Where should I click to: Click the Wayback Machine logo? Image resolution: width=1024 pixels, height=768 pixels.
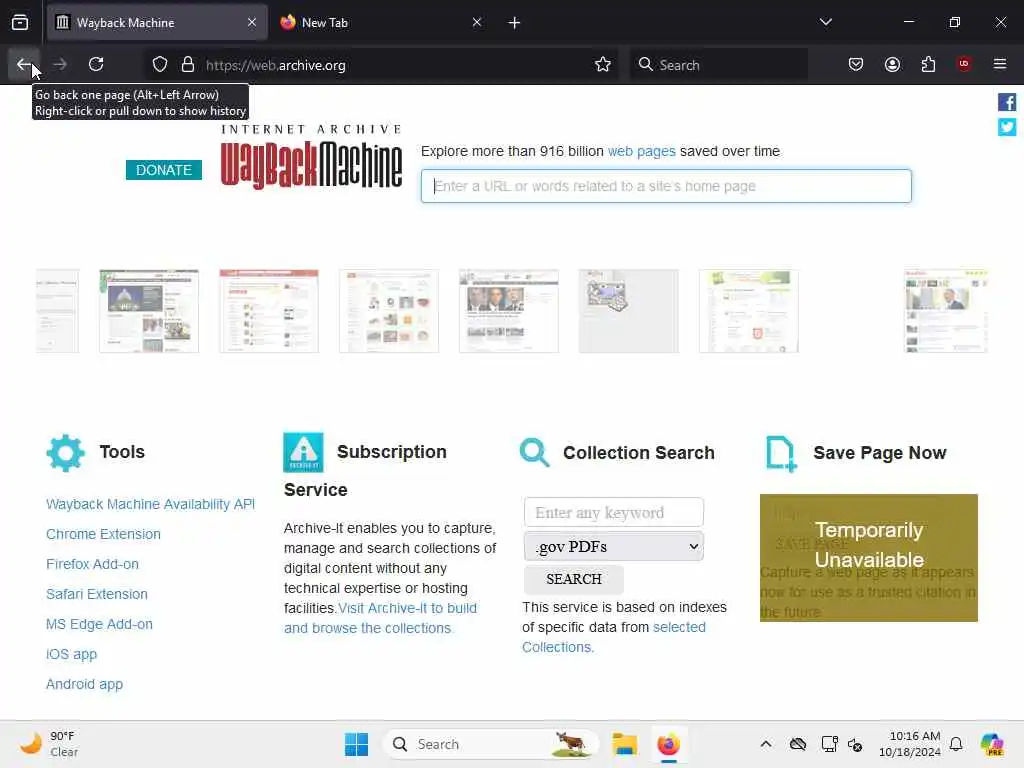311,157
